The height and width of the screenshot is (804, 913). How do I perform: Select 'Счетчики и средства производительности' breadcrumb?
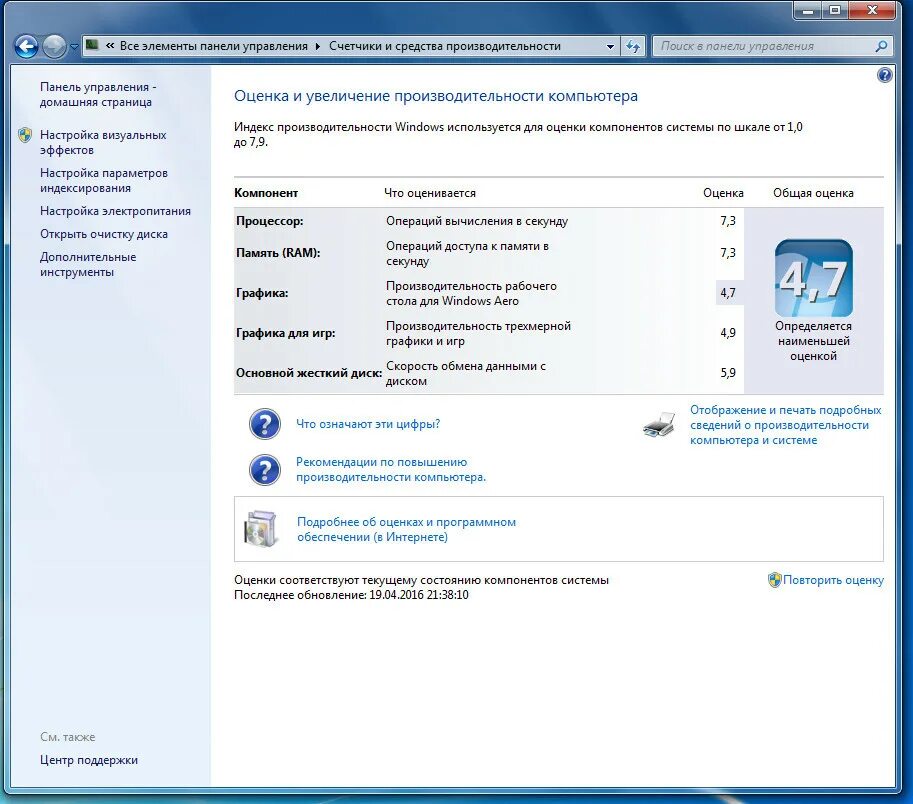(x=445, y=46)
